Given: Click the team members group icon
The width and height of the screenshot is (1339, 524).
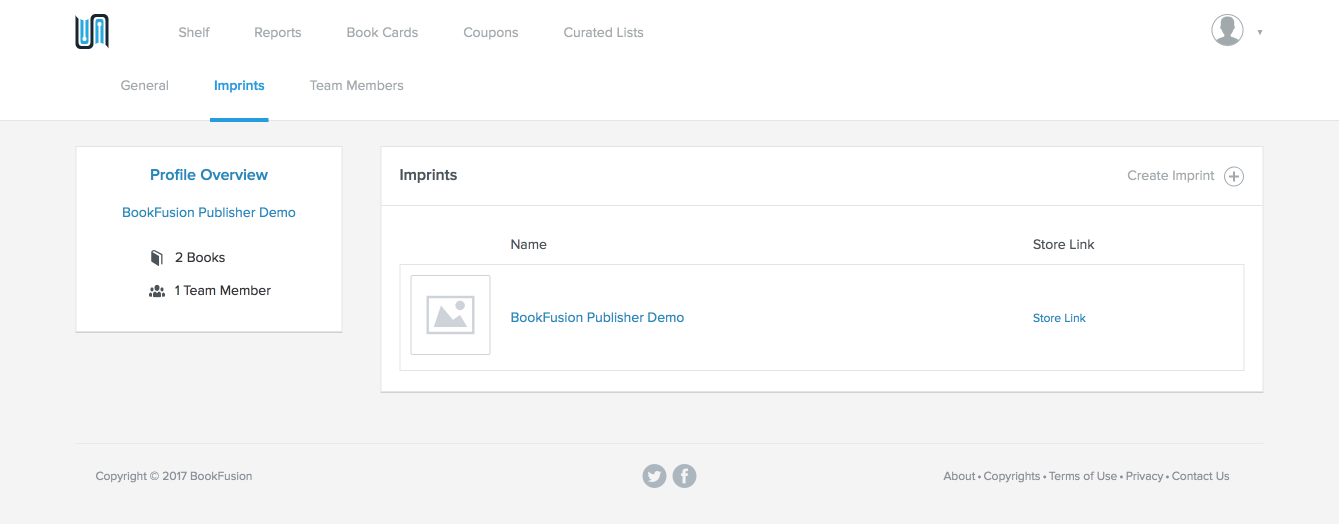Looking at the screenshot, I should (157, 291).
